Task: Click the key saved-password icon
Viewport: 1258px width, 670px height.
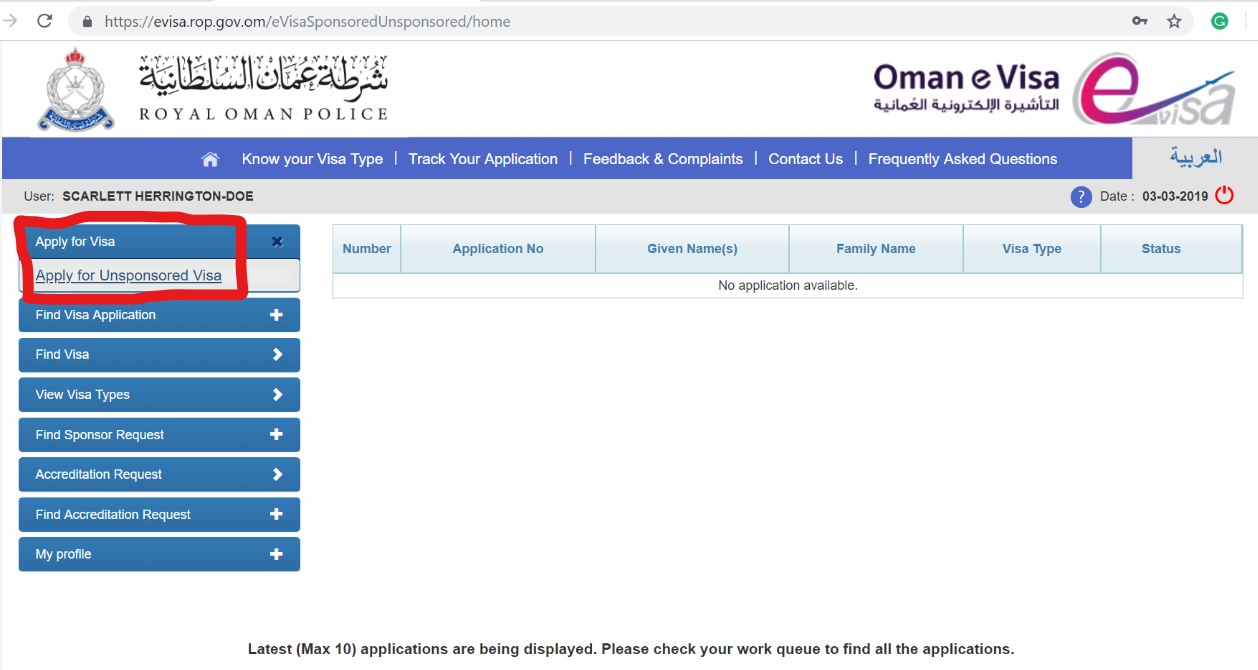Action: (1139, 21)
